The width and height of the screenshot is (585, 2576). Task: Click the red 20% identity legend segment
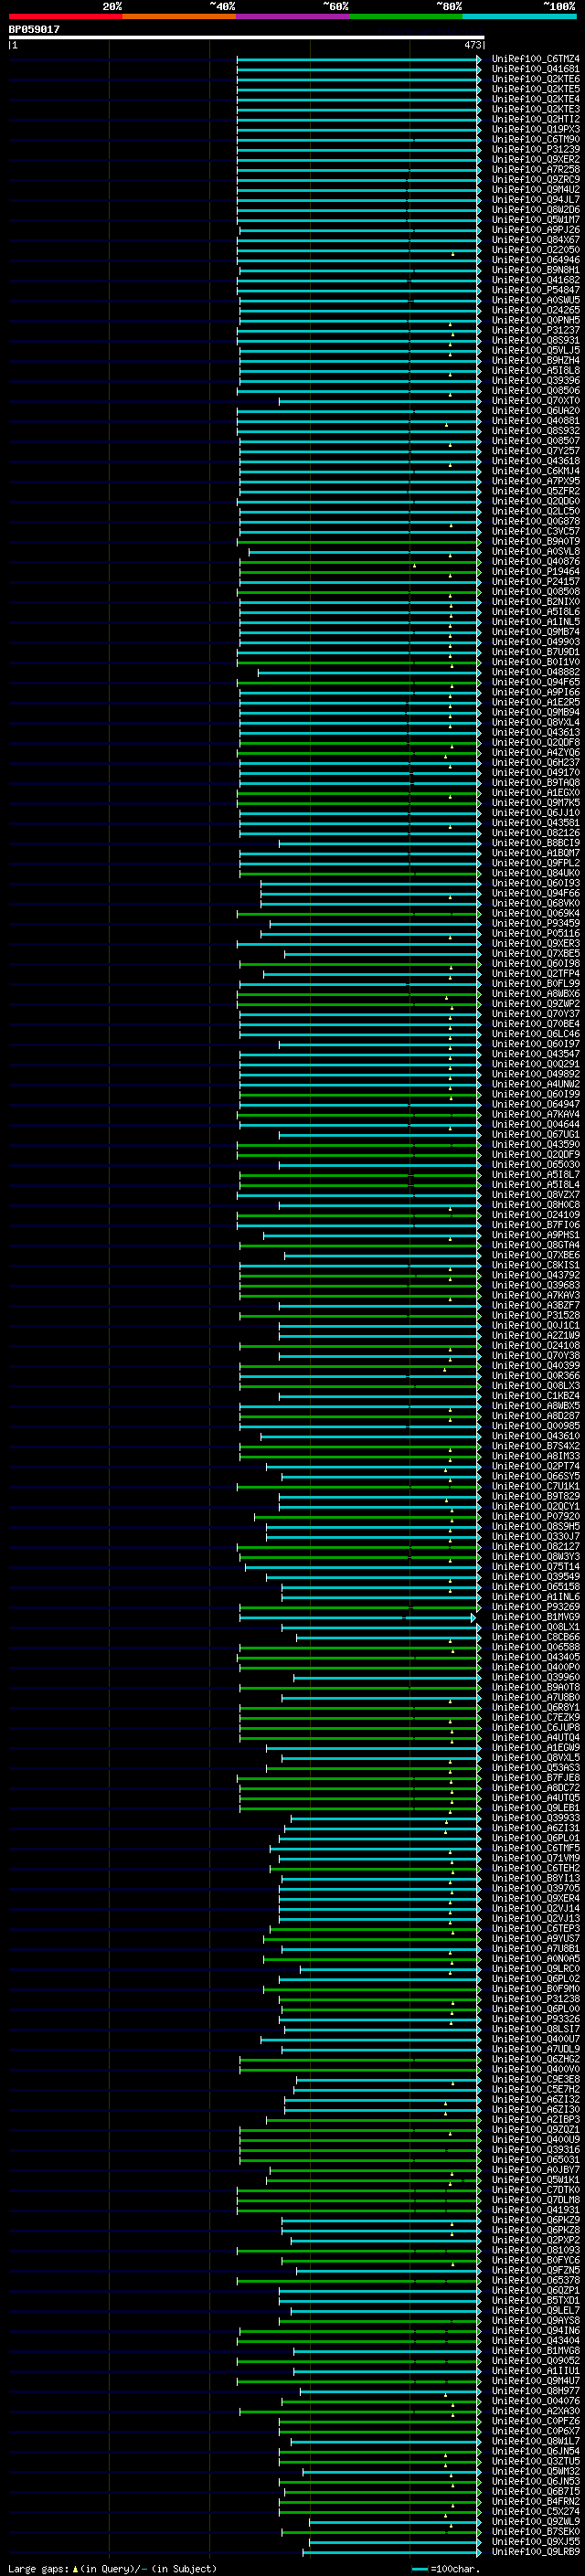click(x=65, y=16)
